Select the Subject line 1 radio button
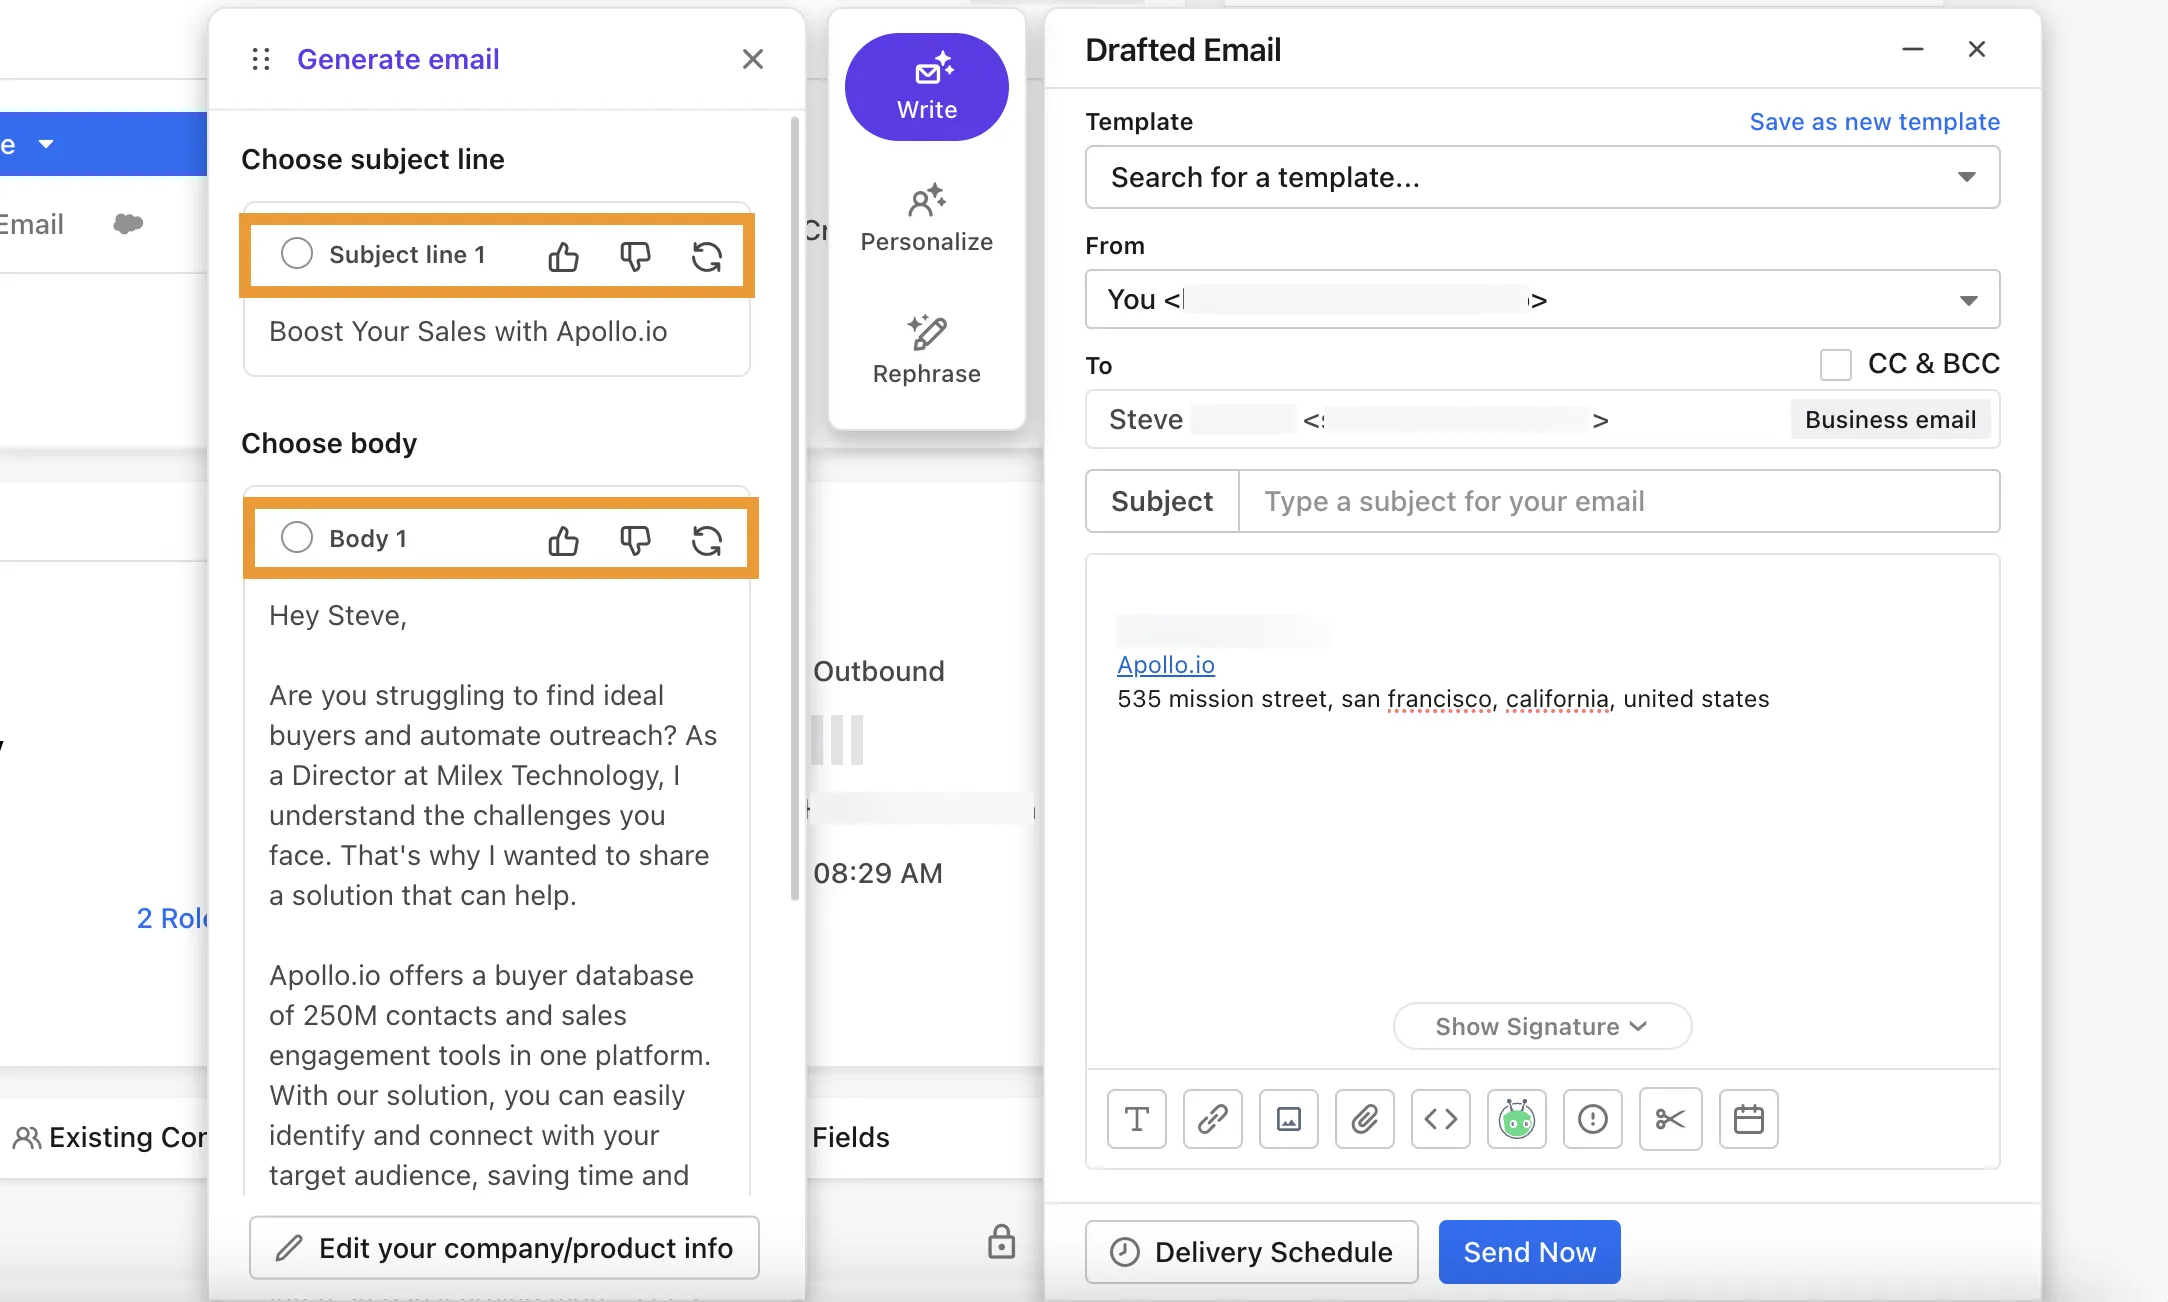Image resolution: width=2168 pixels, height=1302 pixels. (297, 254)
